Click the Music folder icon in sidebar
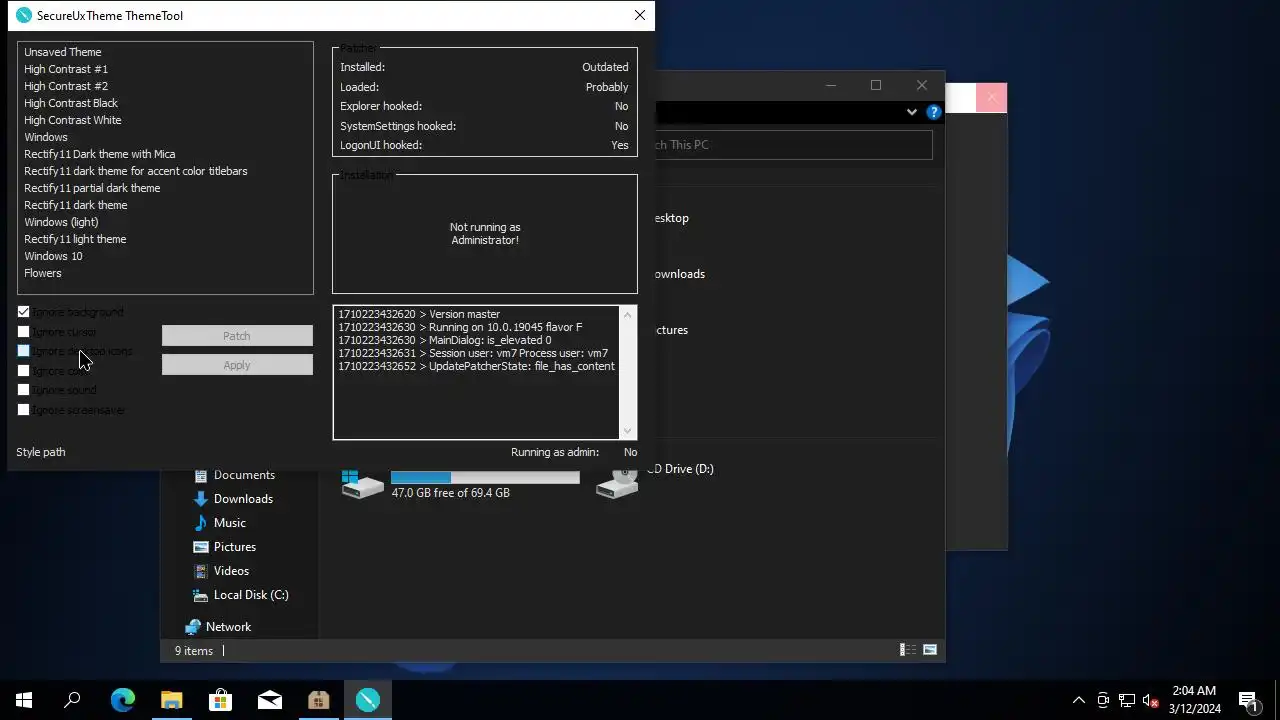Image resolution: width=1280 pixels, height=720 pixels. [x=201, y=523]
